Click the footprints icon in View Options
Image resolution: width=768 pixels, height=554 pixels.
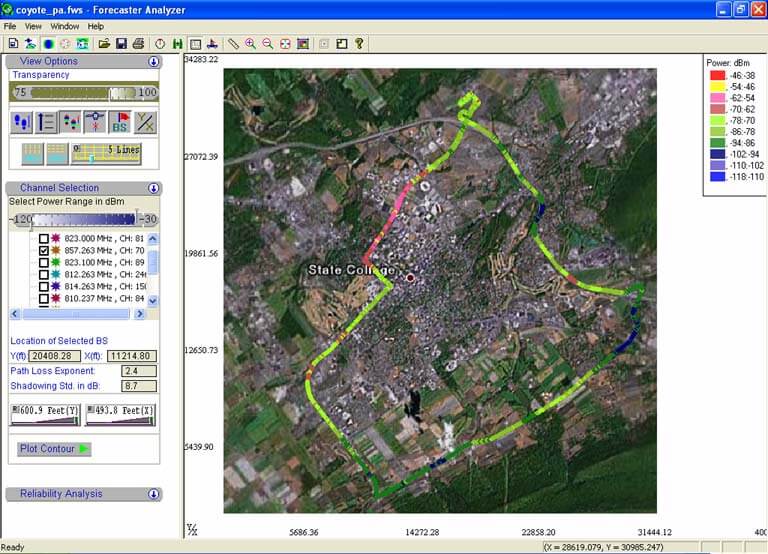pyautogui.click(x=22, y=123)
